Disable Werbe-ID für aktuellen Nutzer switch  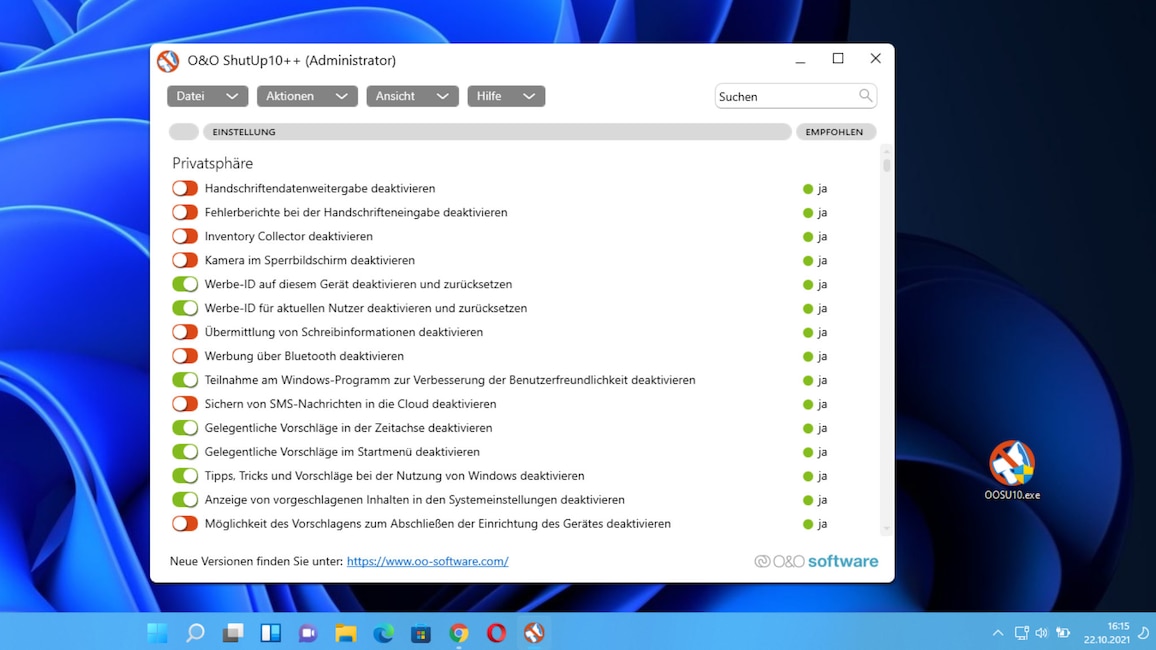185,308
